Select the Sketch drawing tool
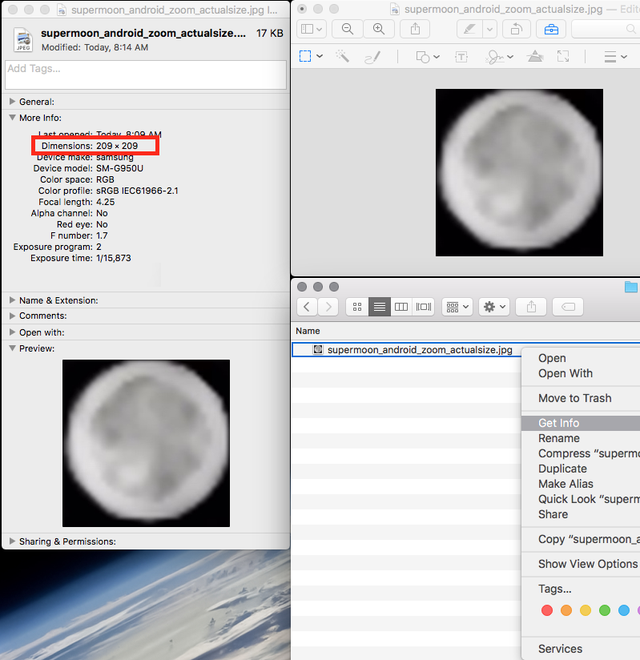Screen dimensions: 640x660 coord(372,57)
